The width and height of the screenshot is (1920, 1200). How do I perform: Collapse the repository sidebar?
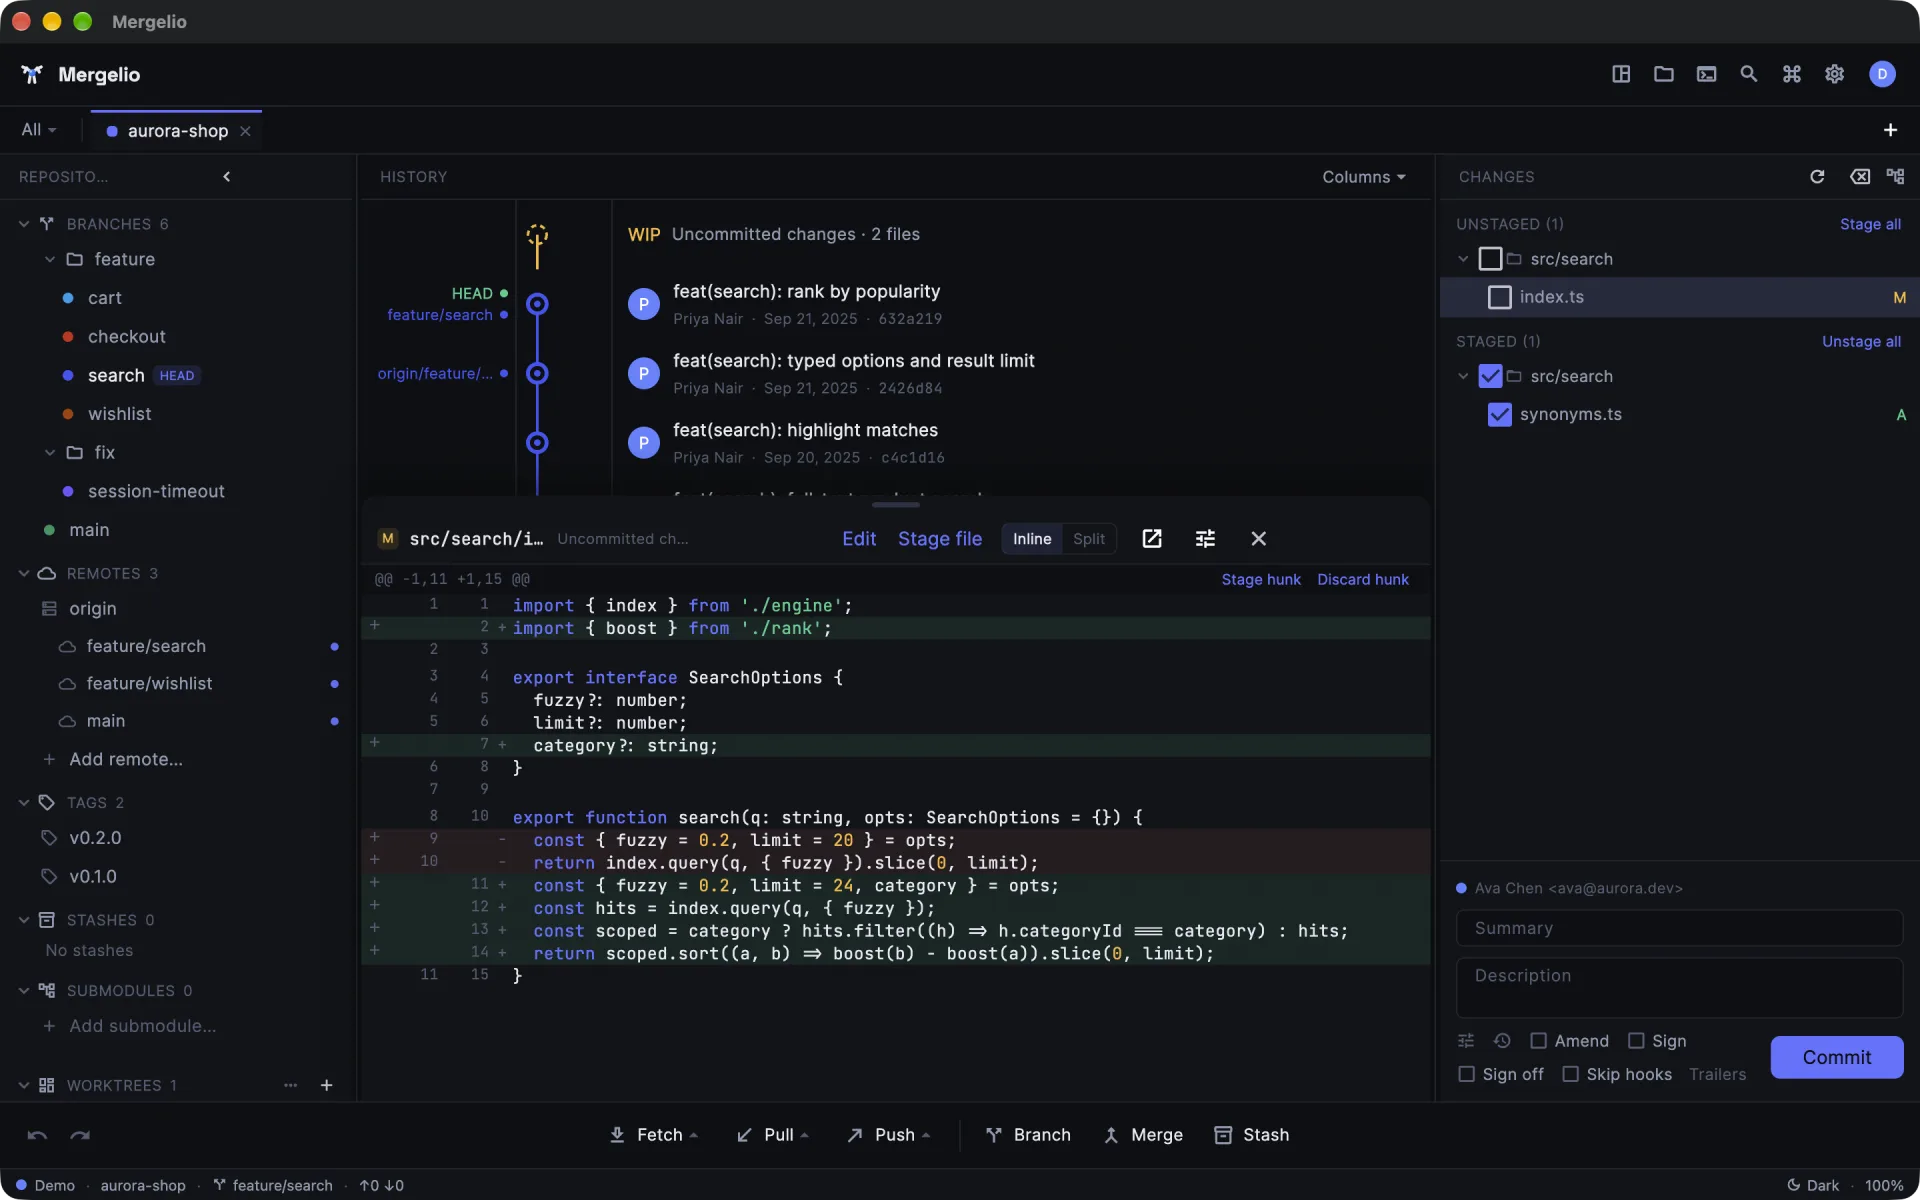tap(227, 177)
